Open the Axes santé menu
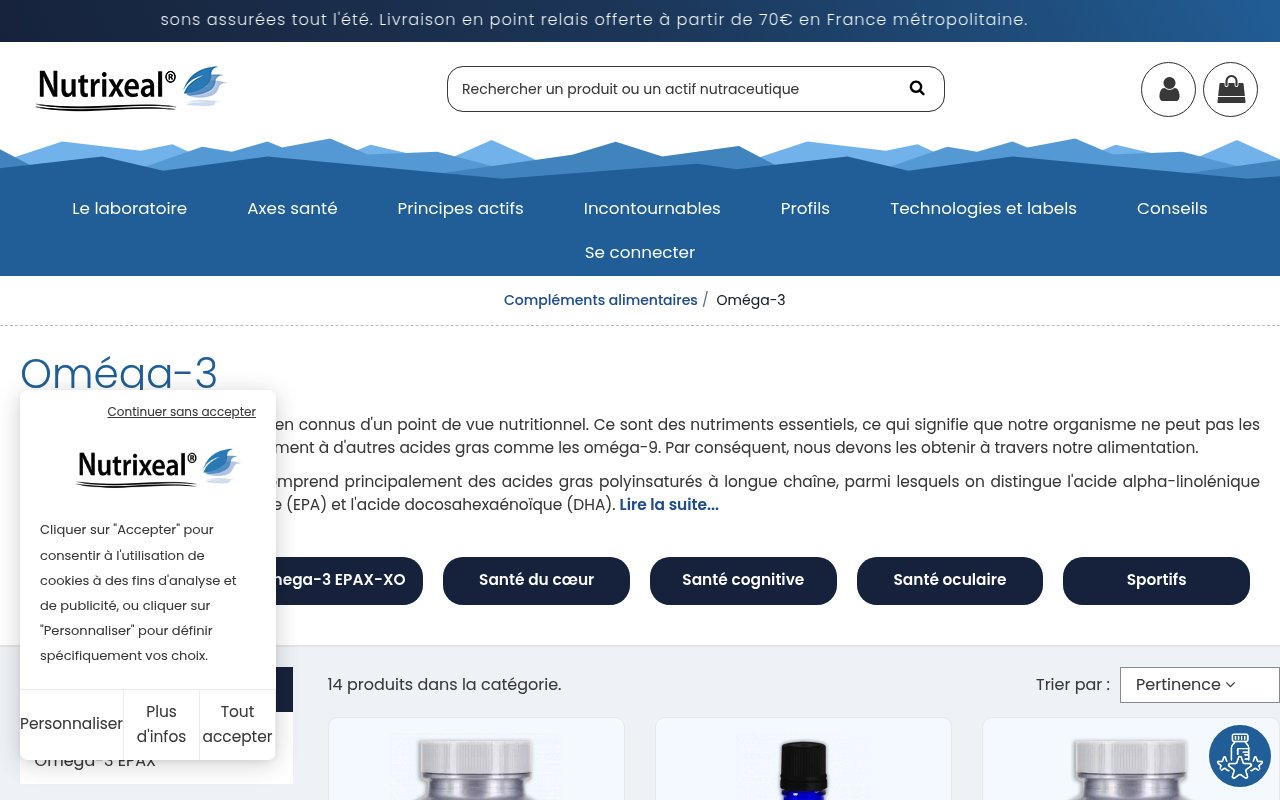Screen dimensions: 1280x800 coord(292,208)
